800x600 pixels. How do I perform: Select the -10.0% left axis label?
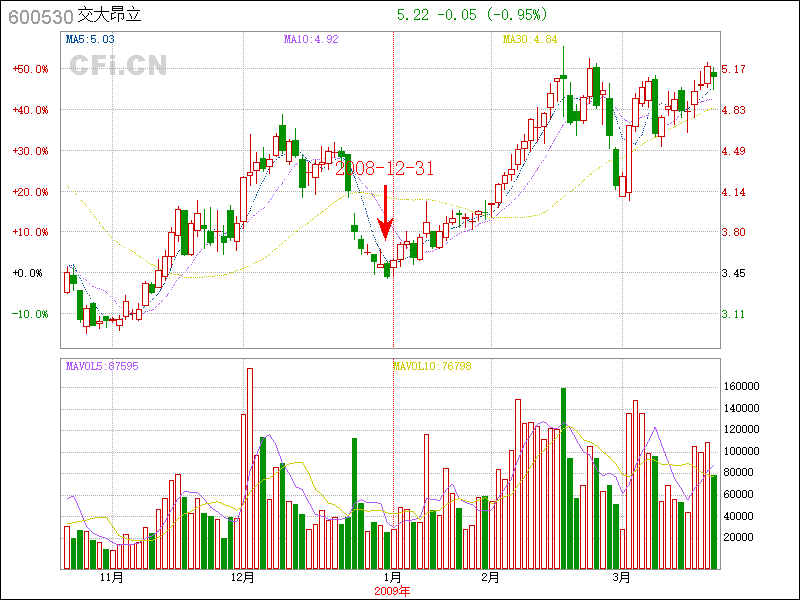coord(30,314)
